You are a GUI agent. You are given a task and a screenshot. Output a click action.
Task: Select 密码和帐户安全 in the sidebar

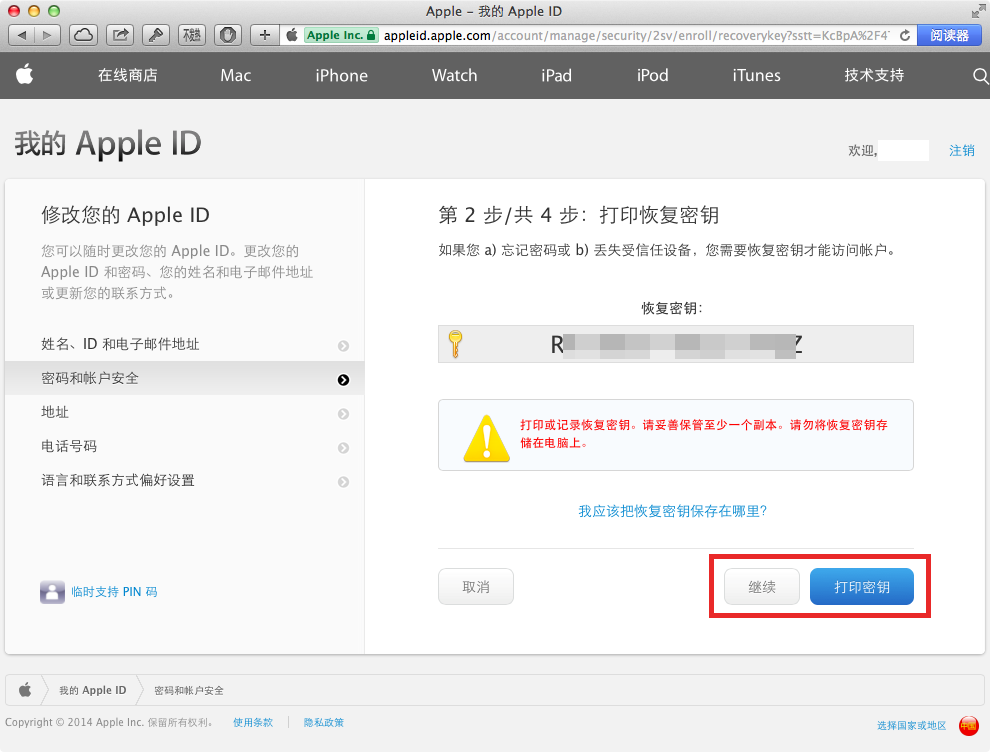184,378
